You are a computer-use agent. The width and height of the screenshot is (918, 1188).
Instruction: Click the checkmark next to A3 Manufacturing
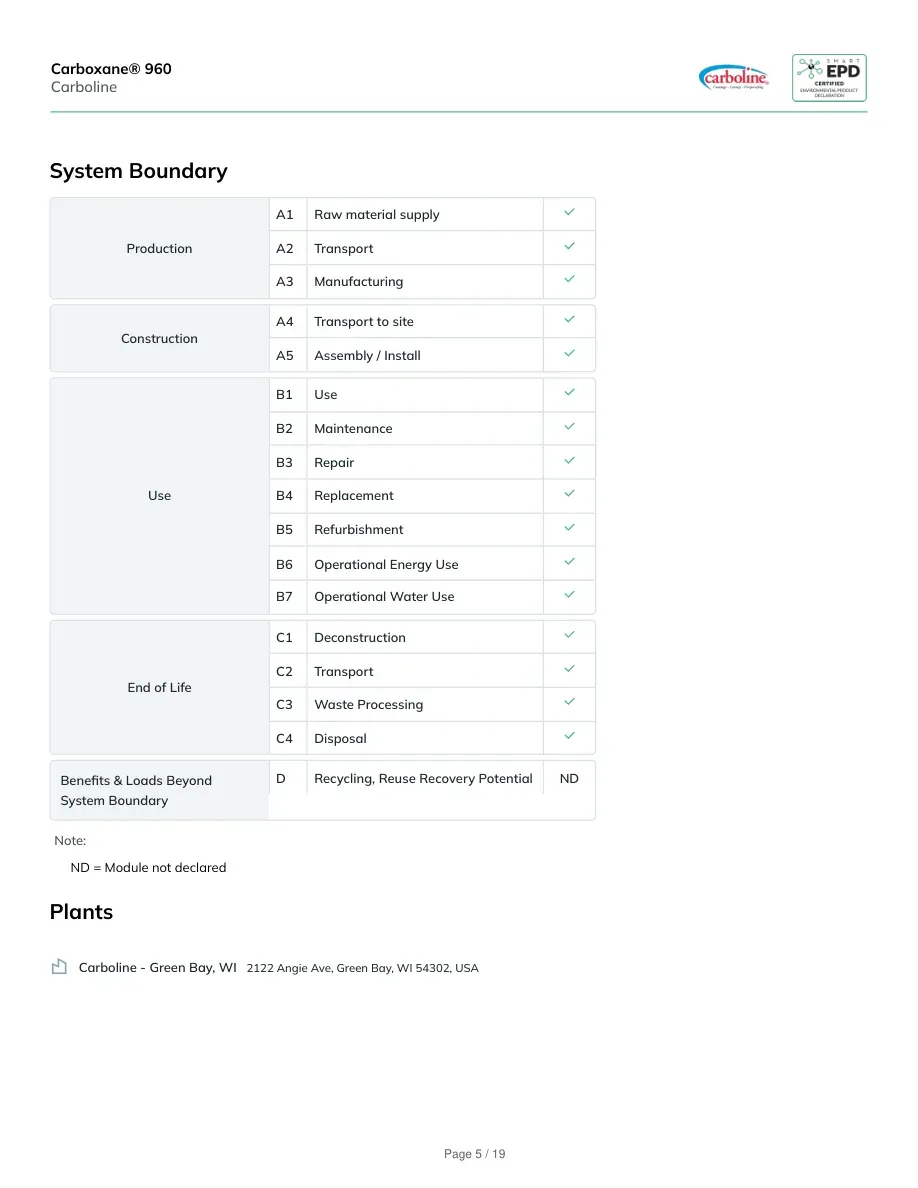[569, 280]
